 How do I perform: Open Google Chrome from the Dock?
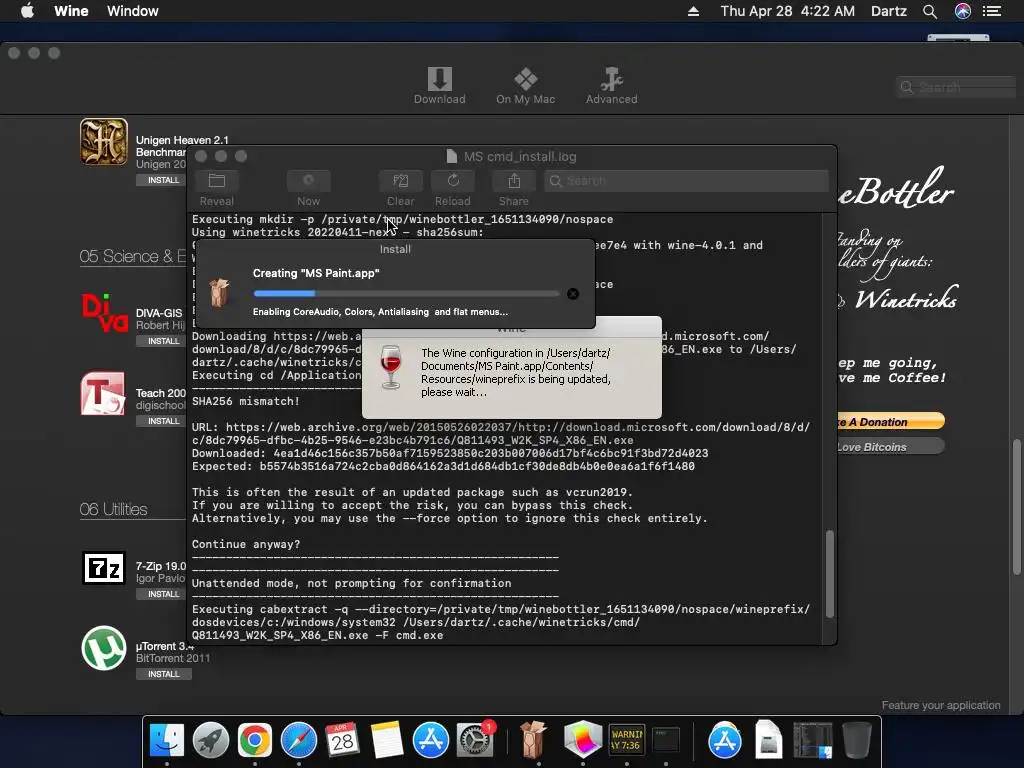click(x=255, y=741)
